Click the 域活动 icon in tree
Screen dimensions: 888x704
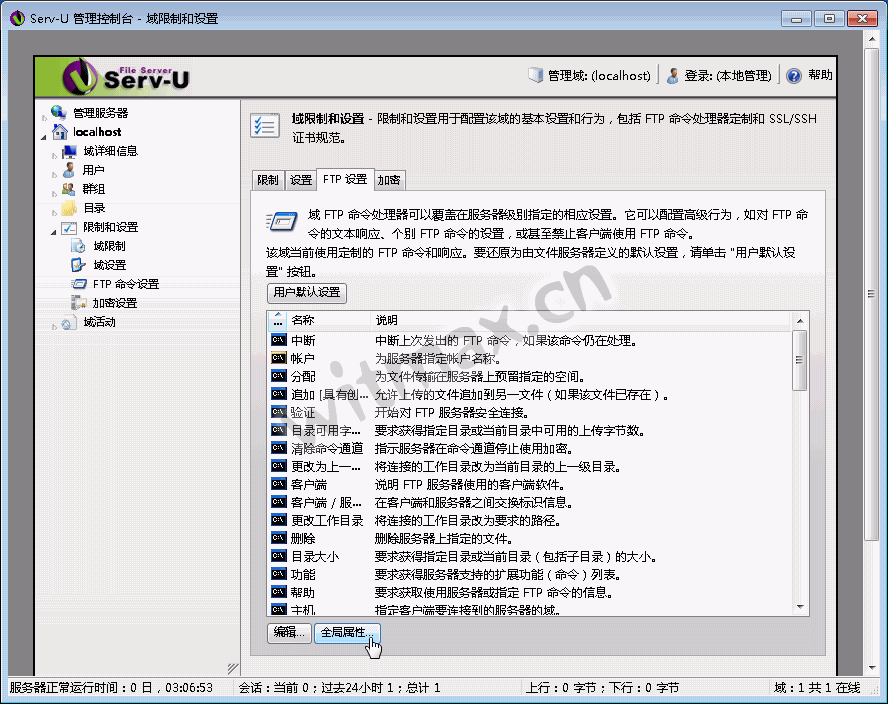[x=69, y=322]
